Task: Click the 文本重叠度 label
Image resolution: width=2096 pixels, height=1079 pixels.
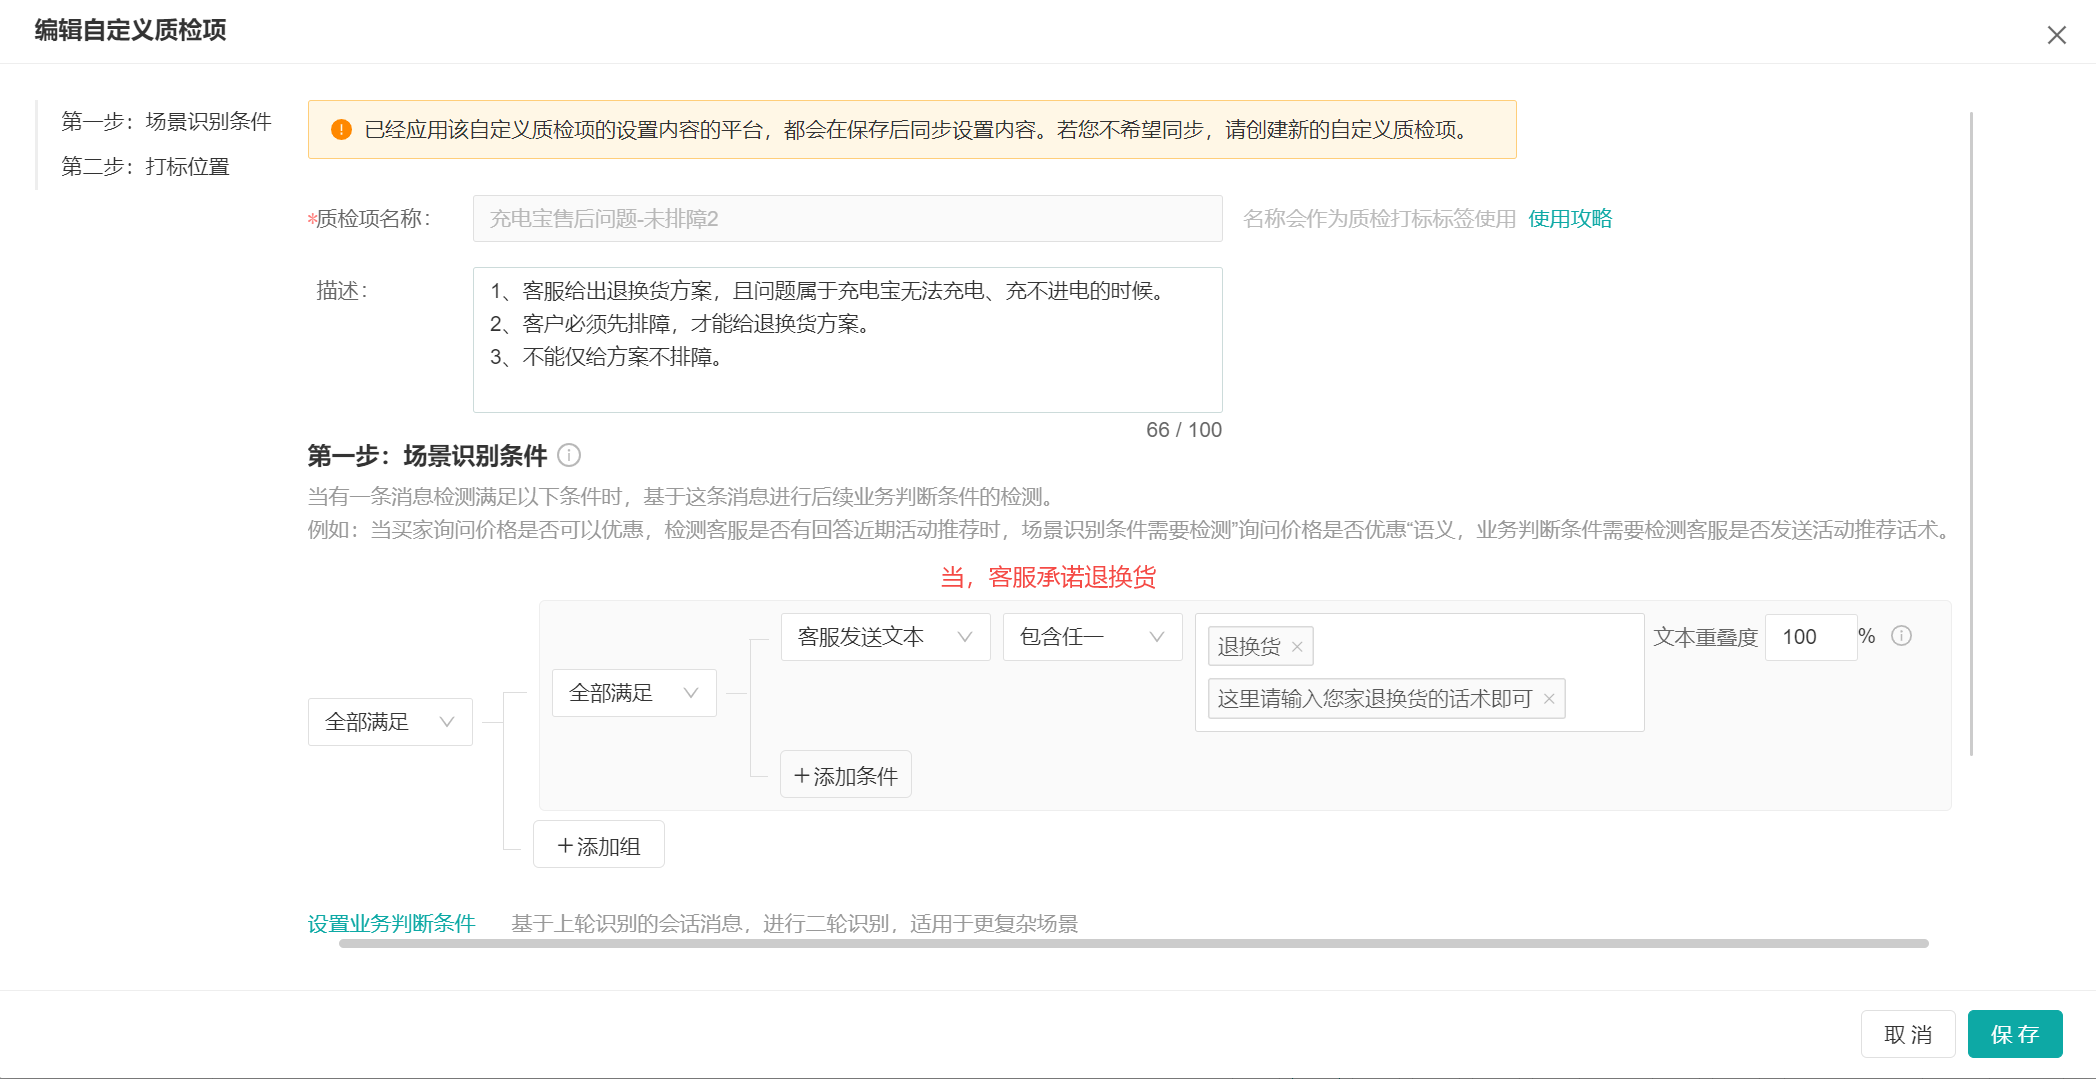Action: [1705, 637]
